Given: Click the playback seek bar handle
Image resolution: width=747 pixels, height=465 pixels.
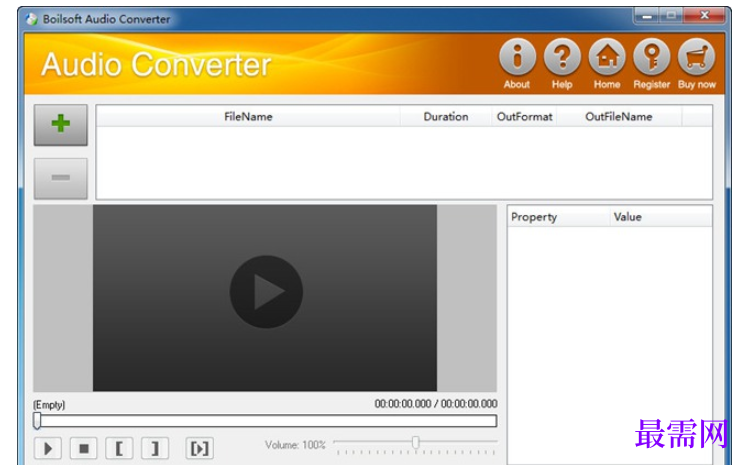Looking at the screenshot, I should [37, 421].
